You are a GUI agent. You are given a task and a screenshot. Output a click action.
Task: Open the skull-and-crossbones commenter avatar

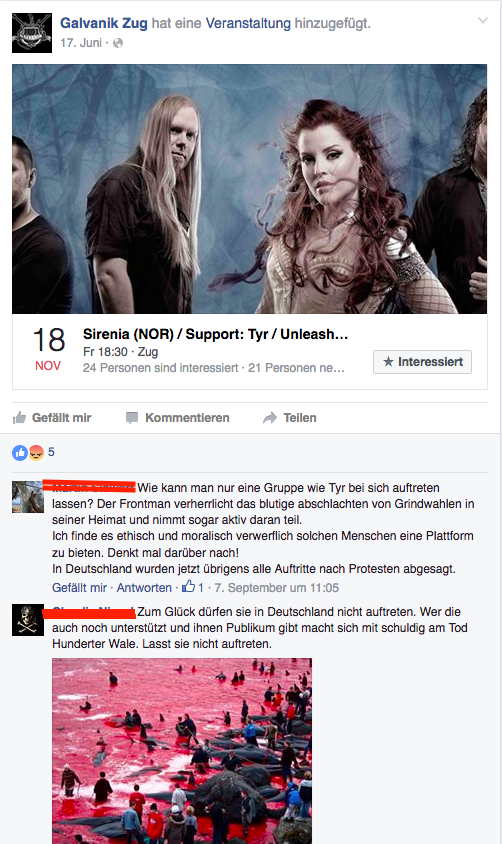coord(28,620)
